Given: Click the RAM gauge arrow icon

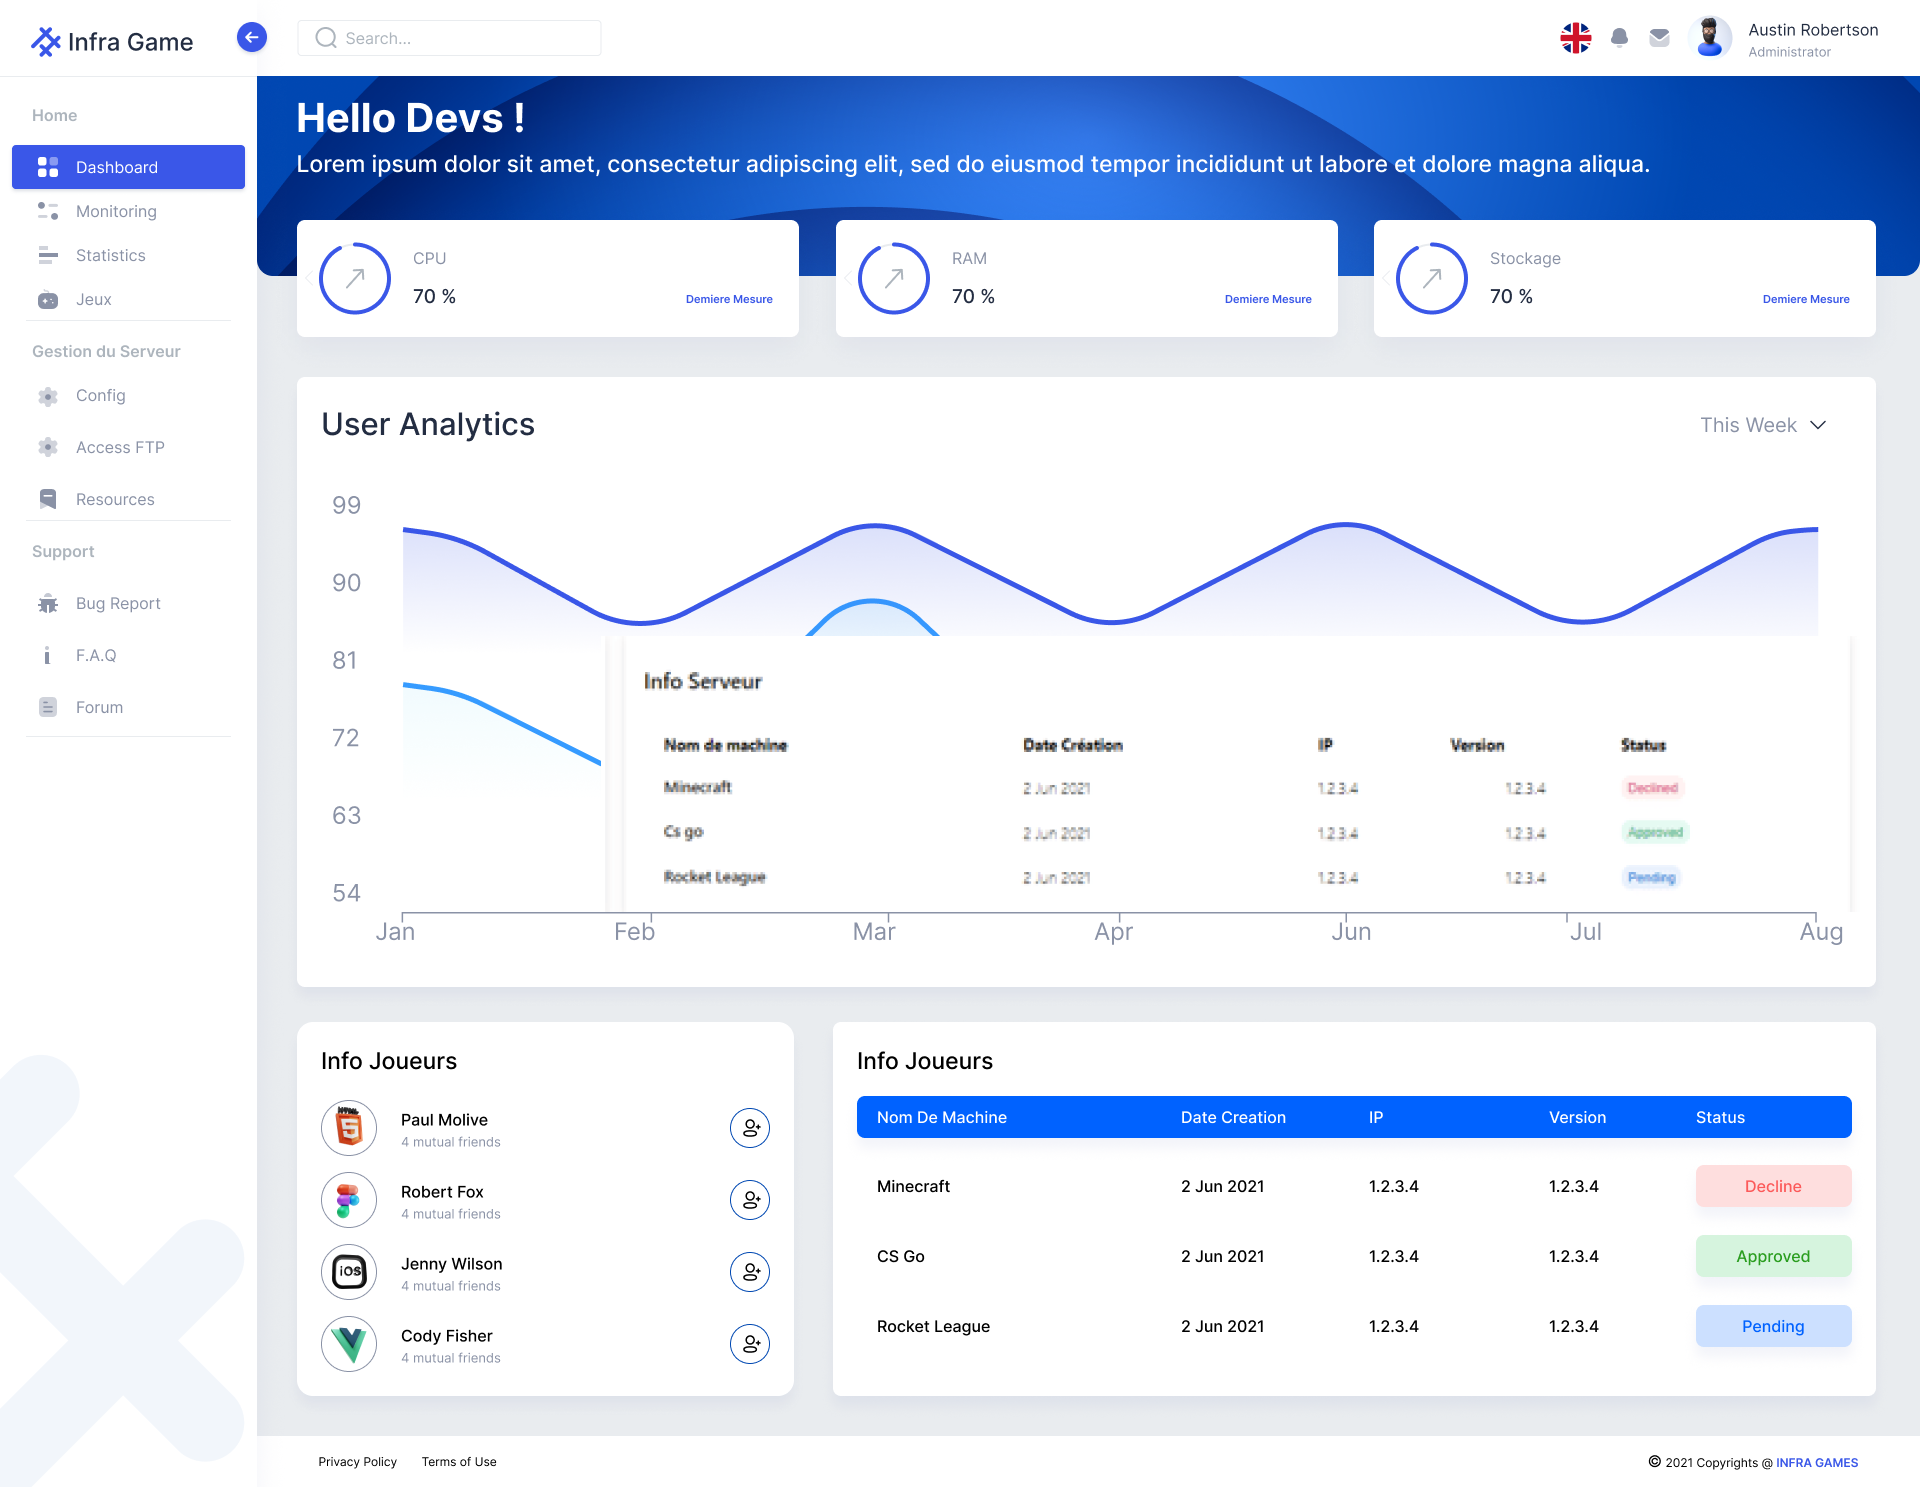Looking at the screenshot, I should [894, 278].
